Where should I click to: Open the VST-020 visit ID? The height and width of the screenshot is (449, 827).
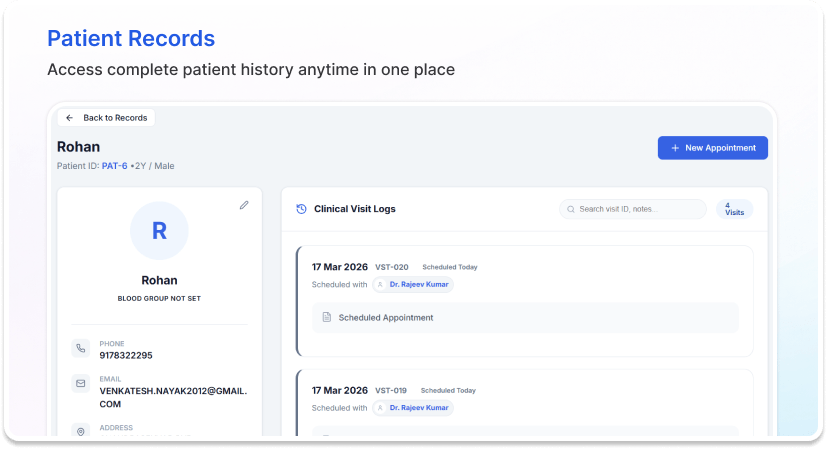pos(392,267)
